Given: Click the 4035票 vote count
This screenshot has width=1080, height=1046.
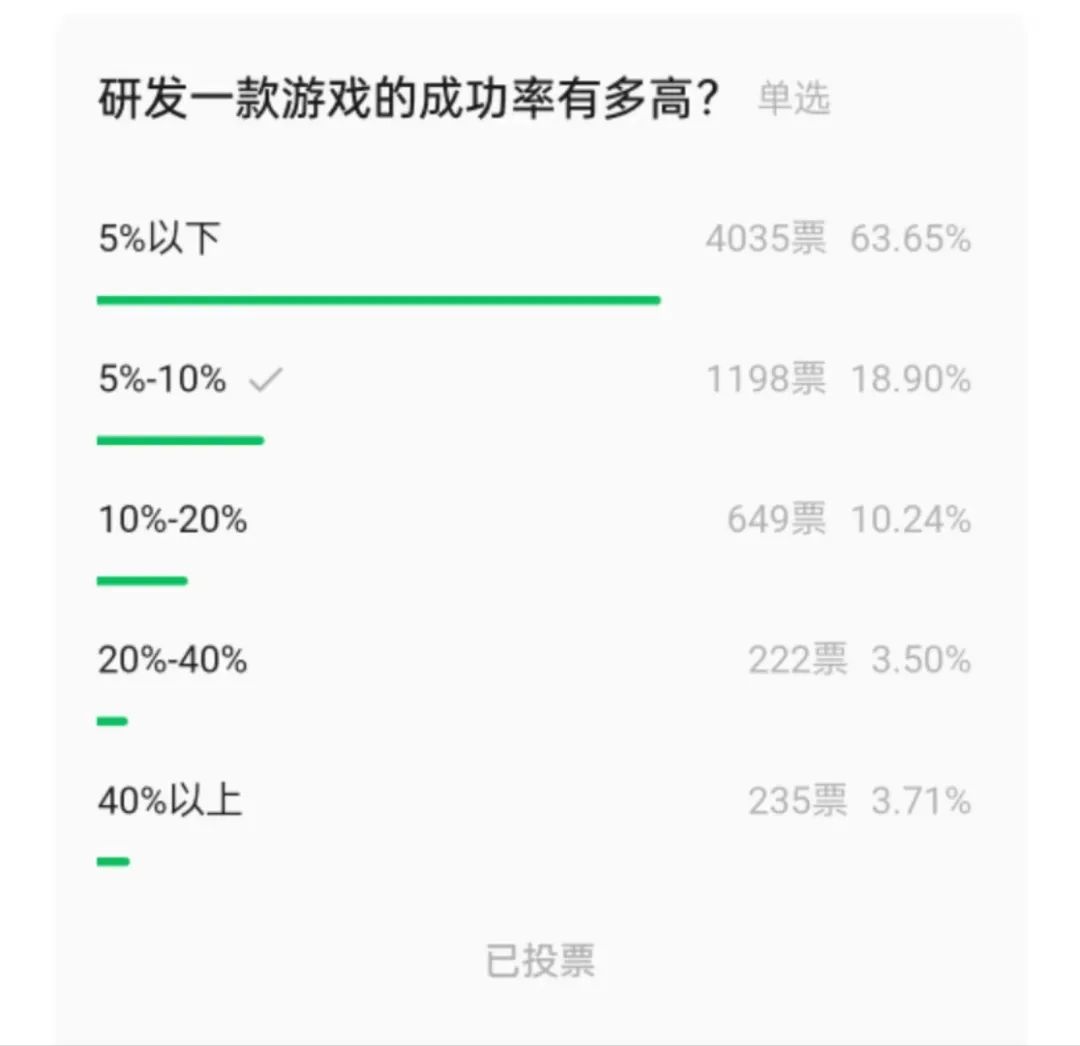Looking at the screenshot, I should point(766,239).
